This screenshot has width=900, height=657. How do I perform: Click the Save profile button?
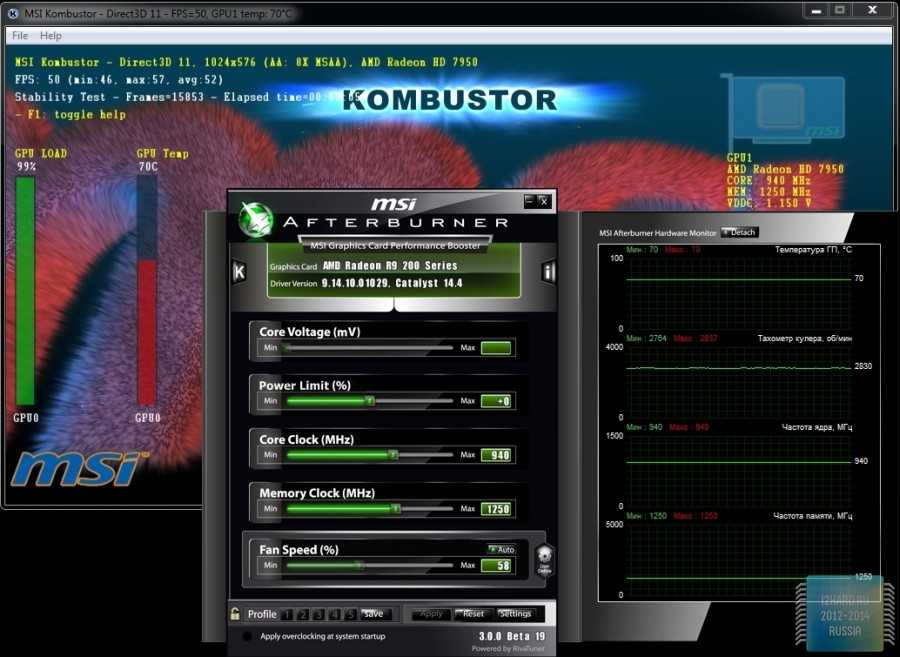(373, 614)
